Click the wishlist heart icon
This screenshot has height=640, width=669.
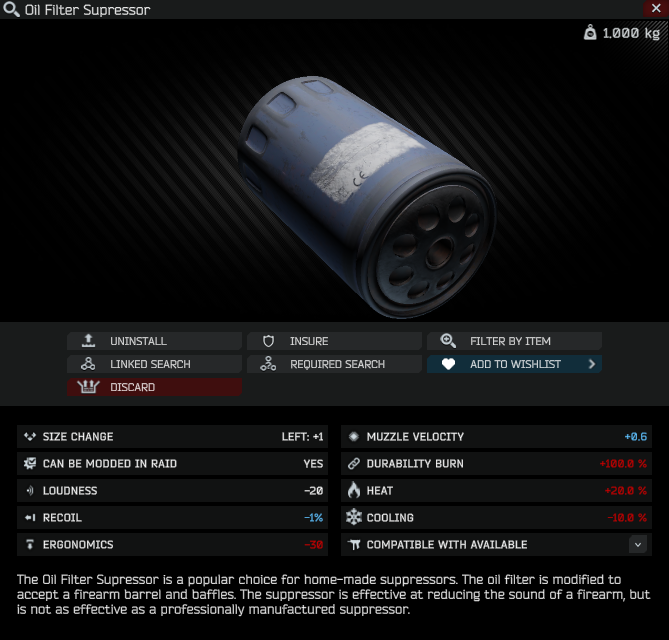click(x=448, y=364)
